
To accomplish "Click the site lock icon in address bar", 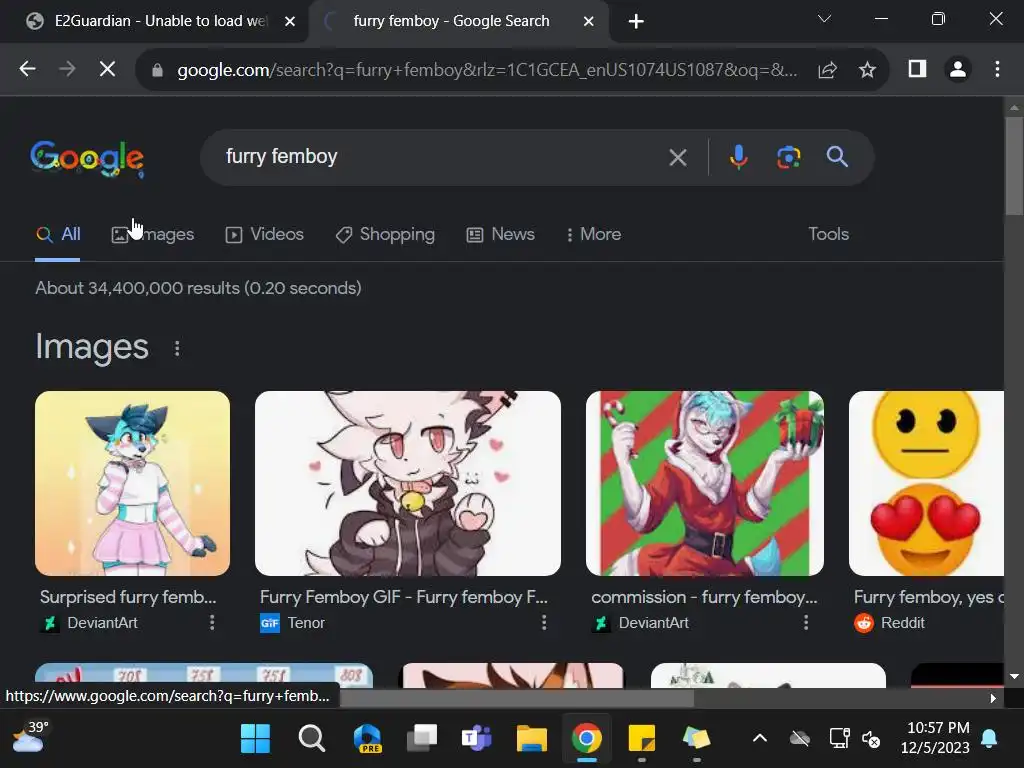I will click(x=157, y=69).
